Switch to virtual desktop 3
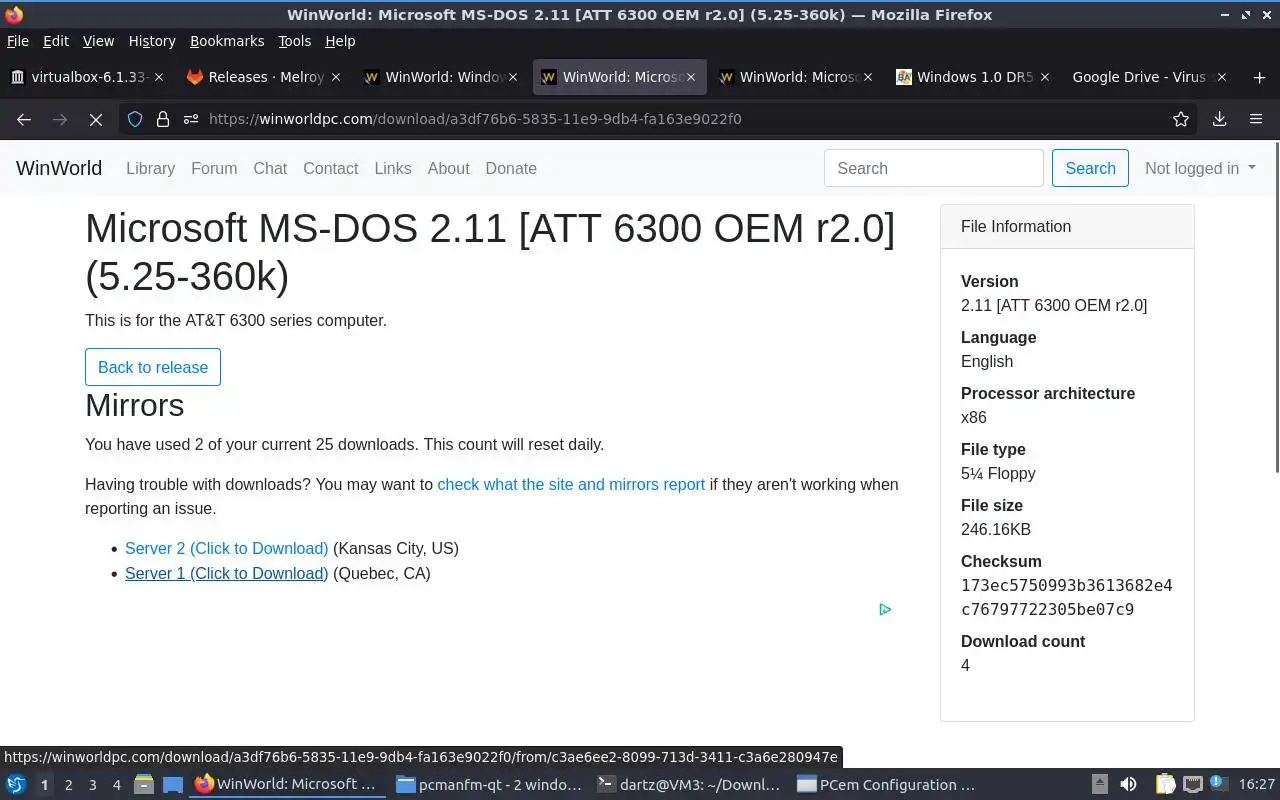Image resolution: width=1280 pixels, height=800 pixels. coord(92,785)
